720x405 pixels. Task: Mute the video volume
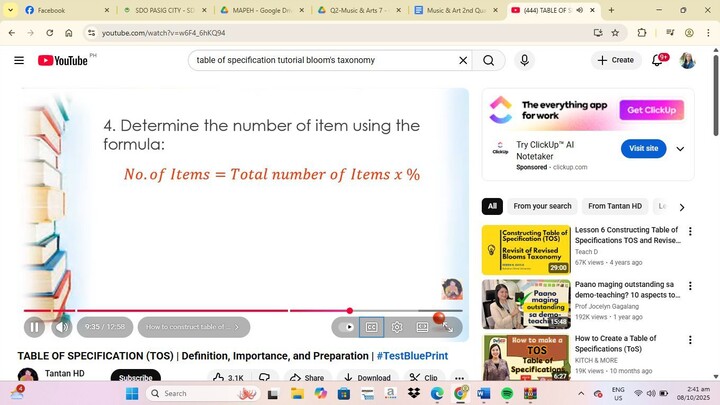coord(62,327)
